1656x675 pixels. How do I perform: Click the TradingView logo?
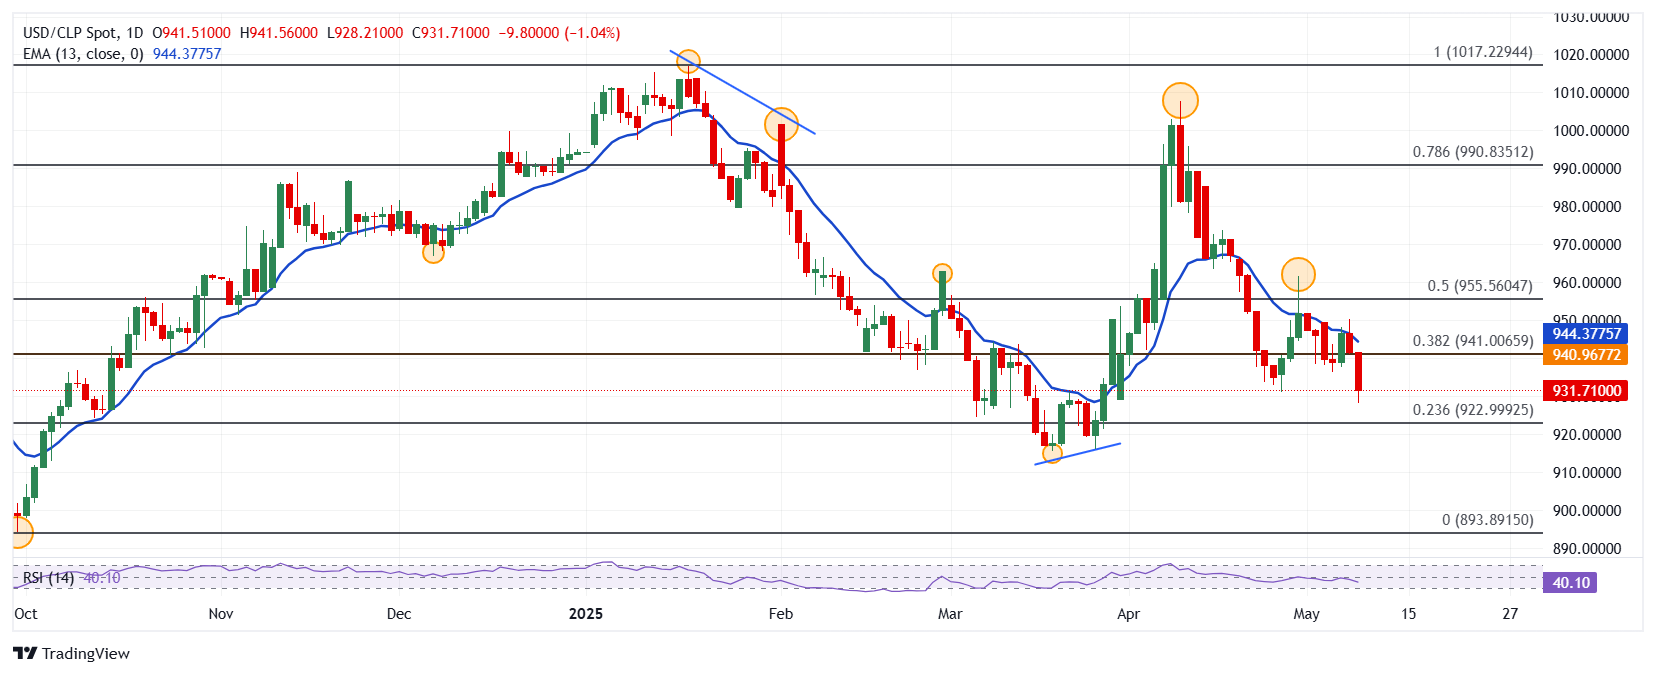(x=72, y=653)
